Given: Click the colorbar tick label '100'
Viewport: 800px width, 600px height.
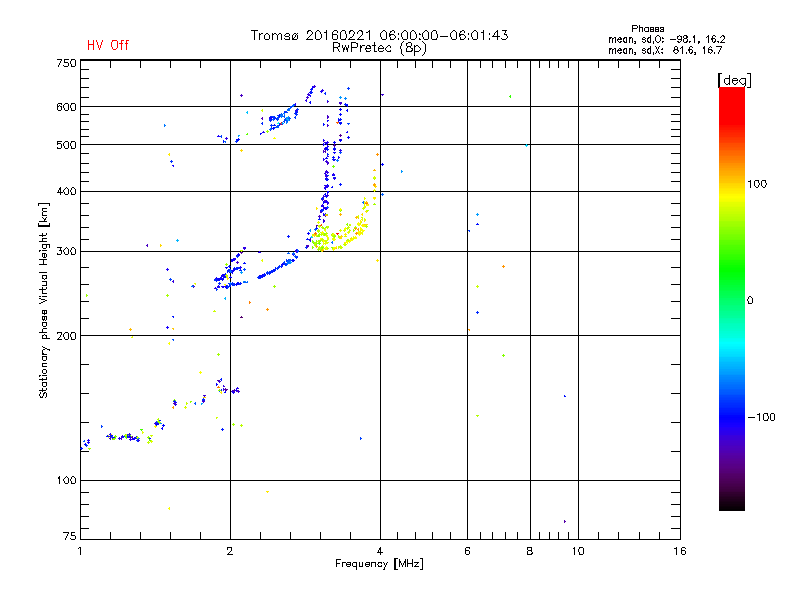Looking at the screenshot, I should point(757,184).
